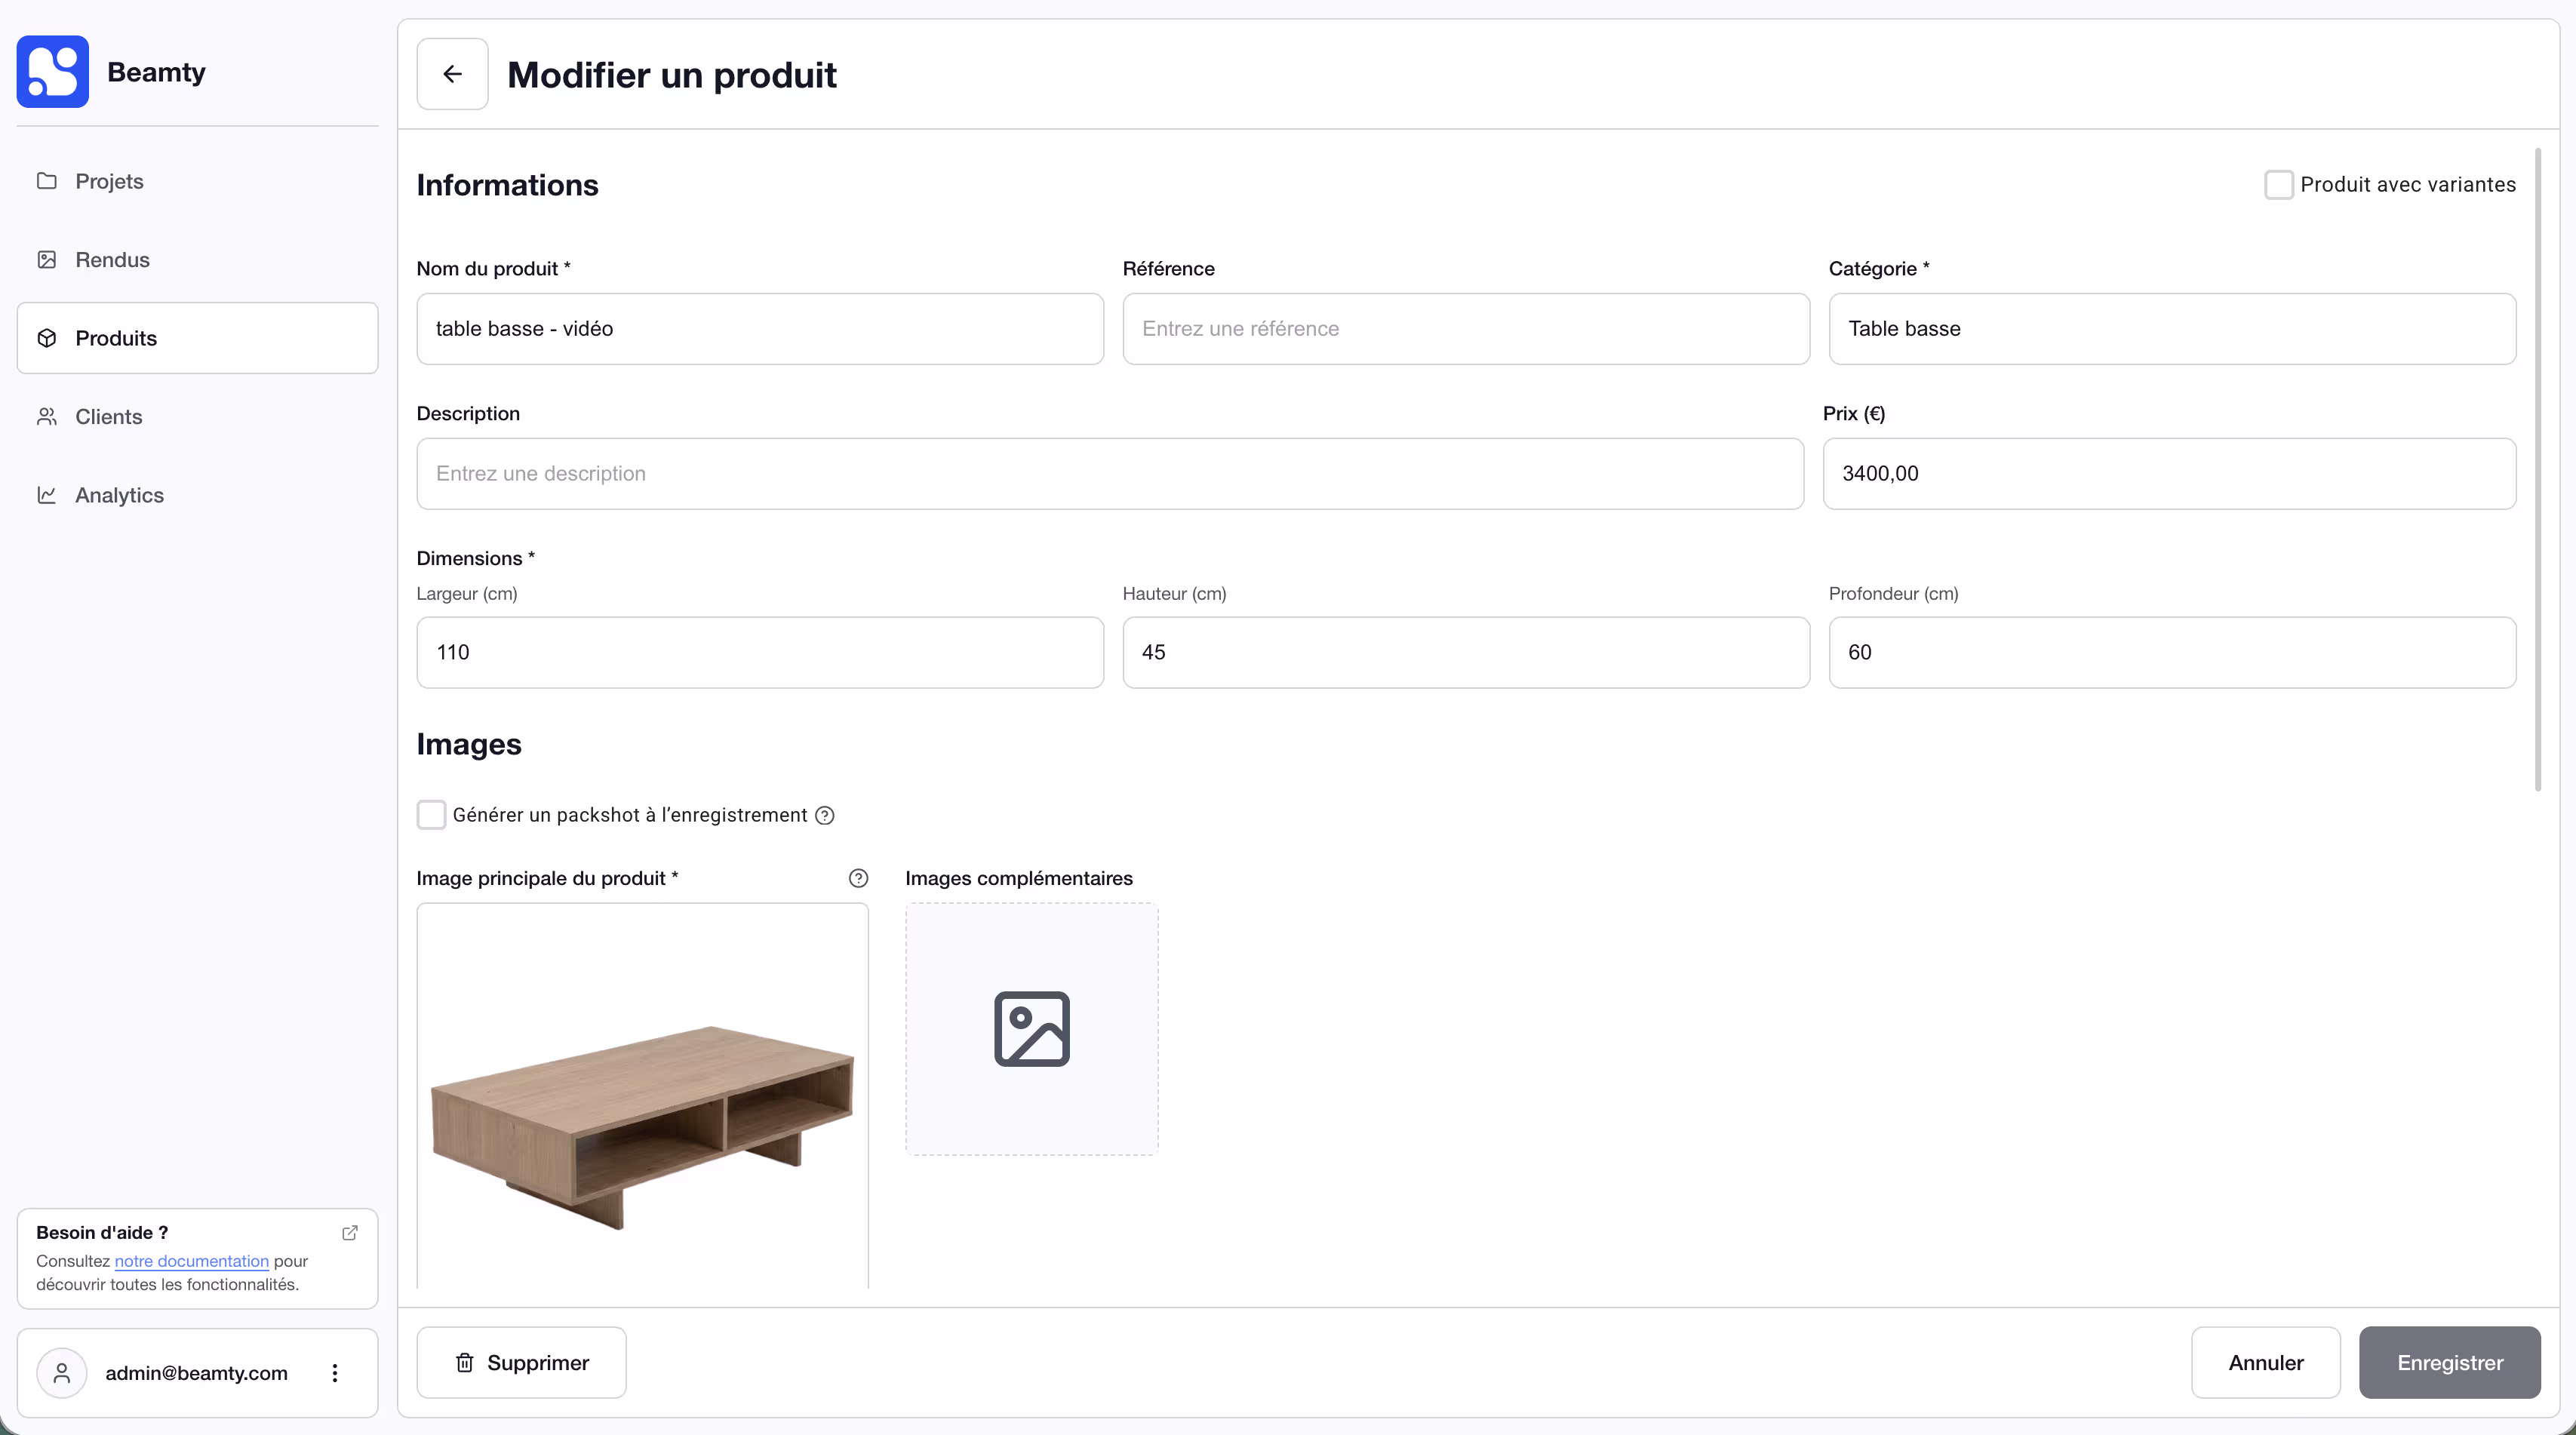2576x1435 pixels.
Task: Click the Supprimer button
Action: (521, 1363)
